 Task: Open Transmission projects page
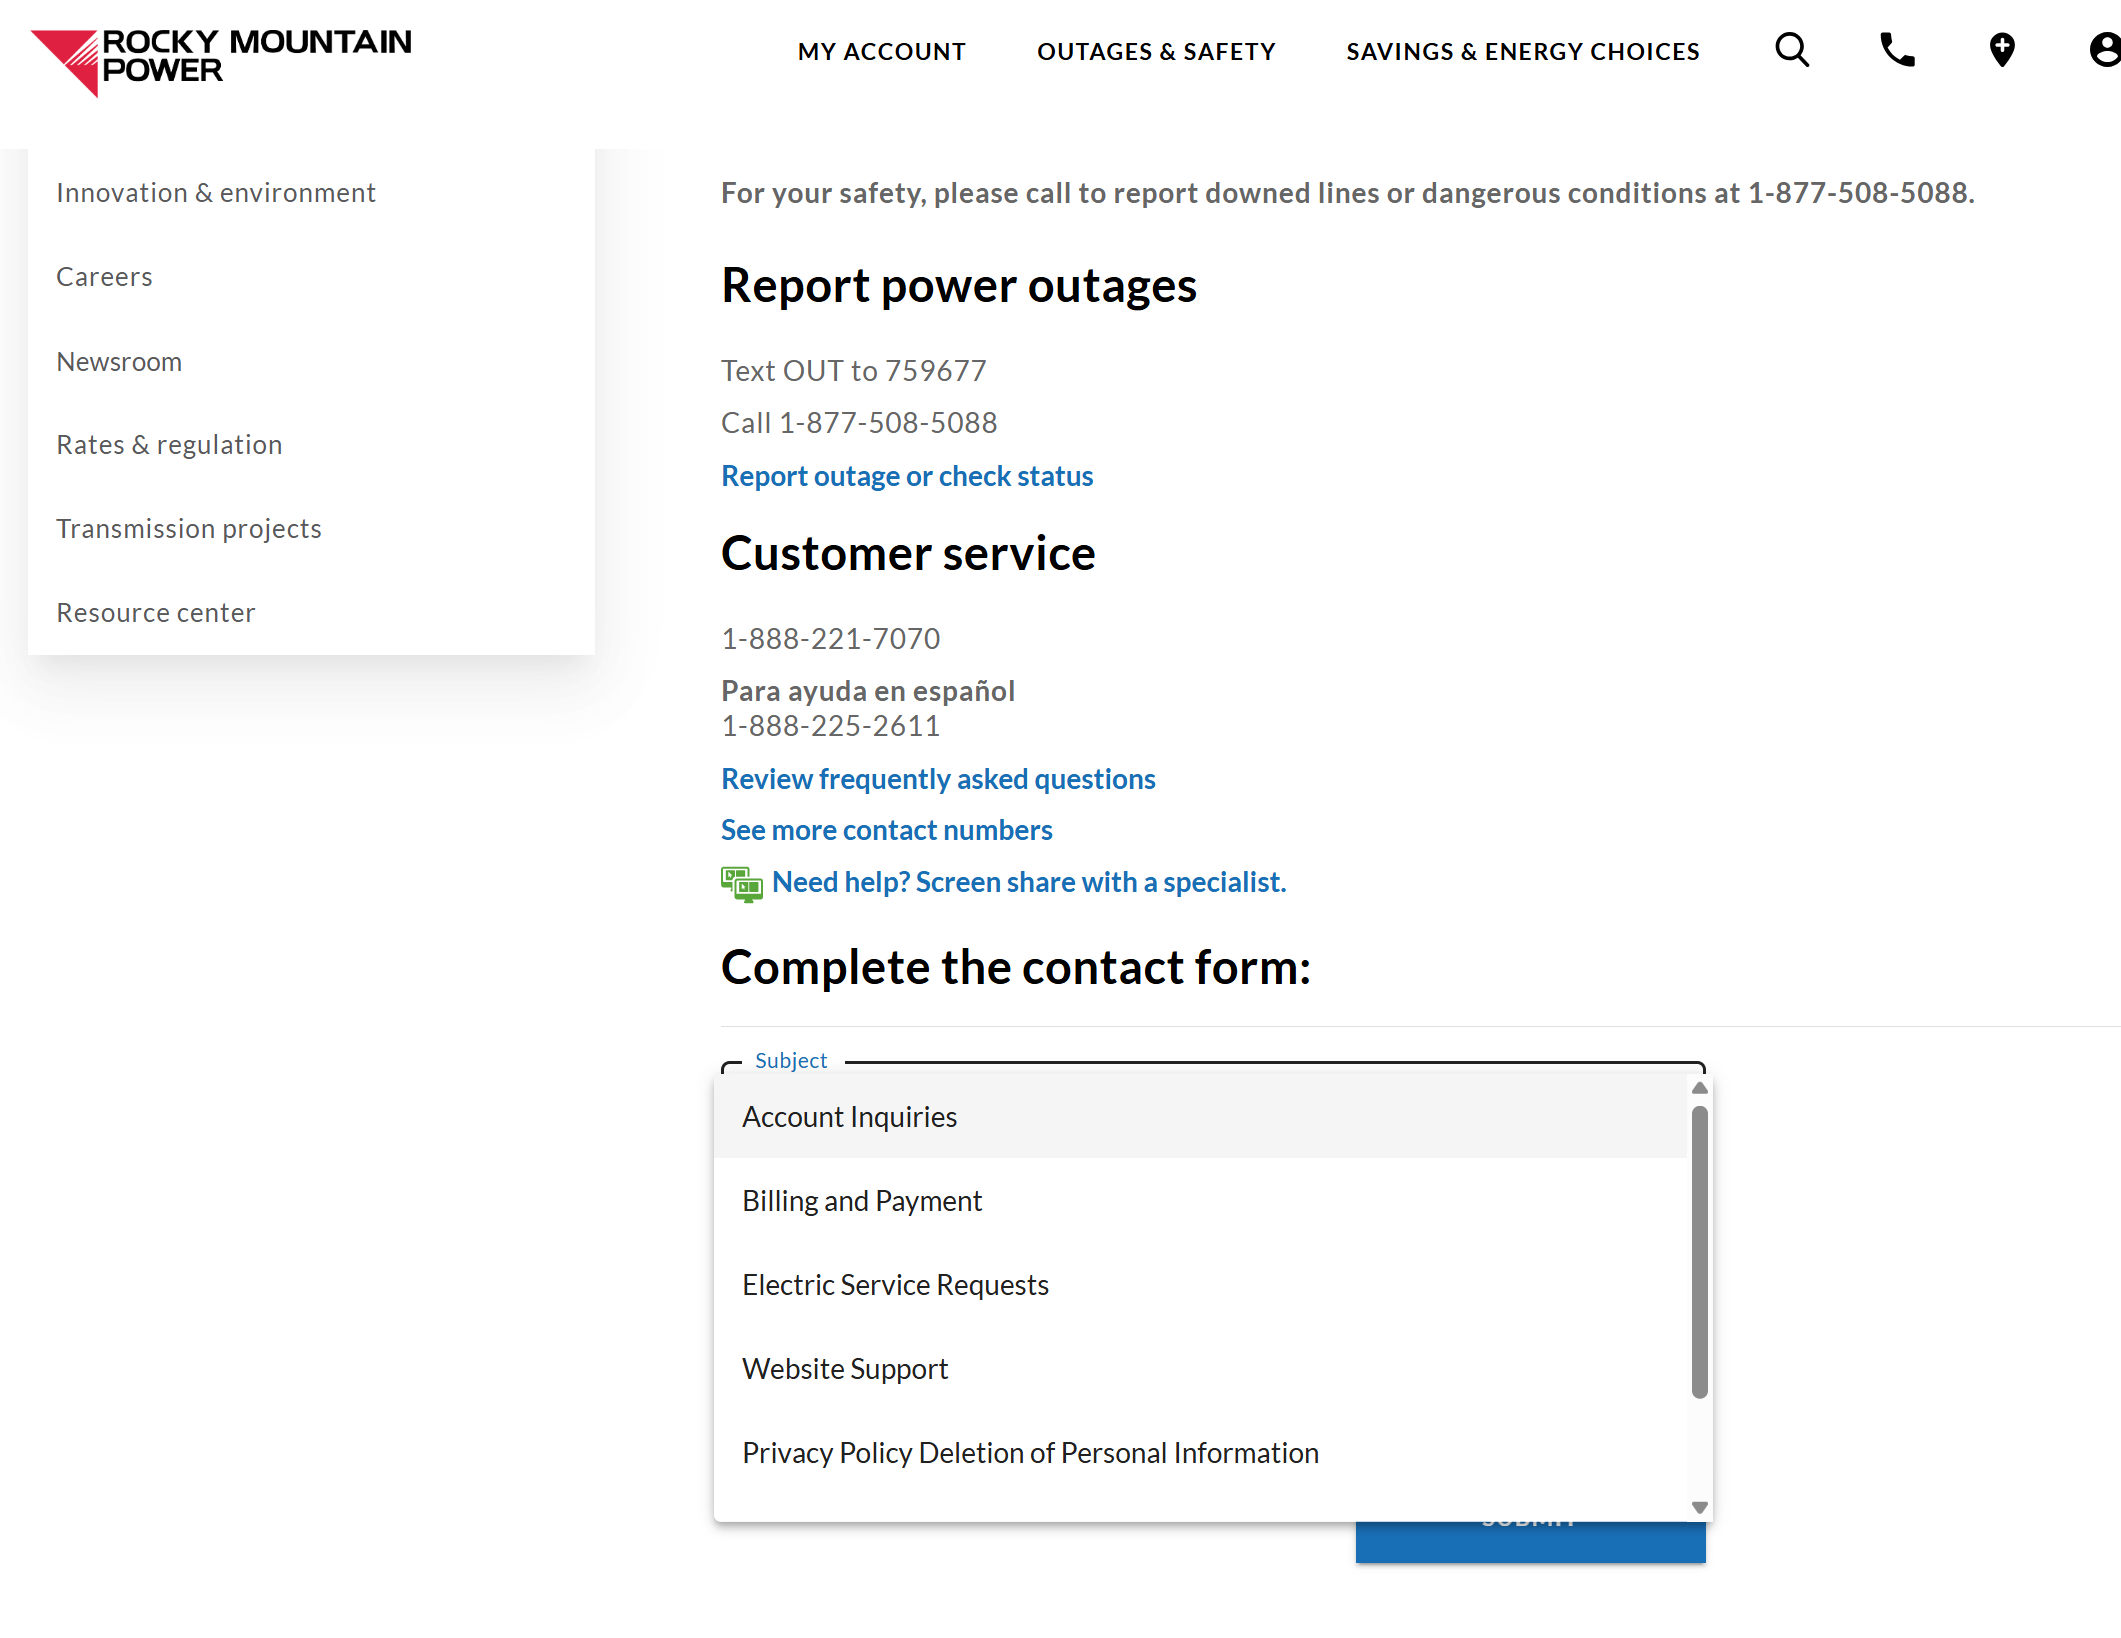click(189, 528)
